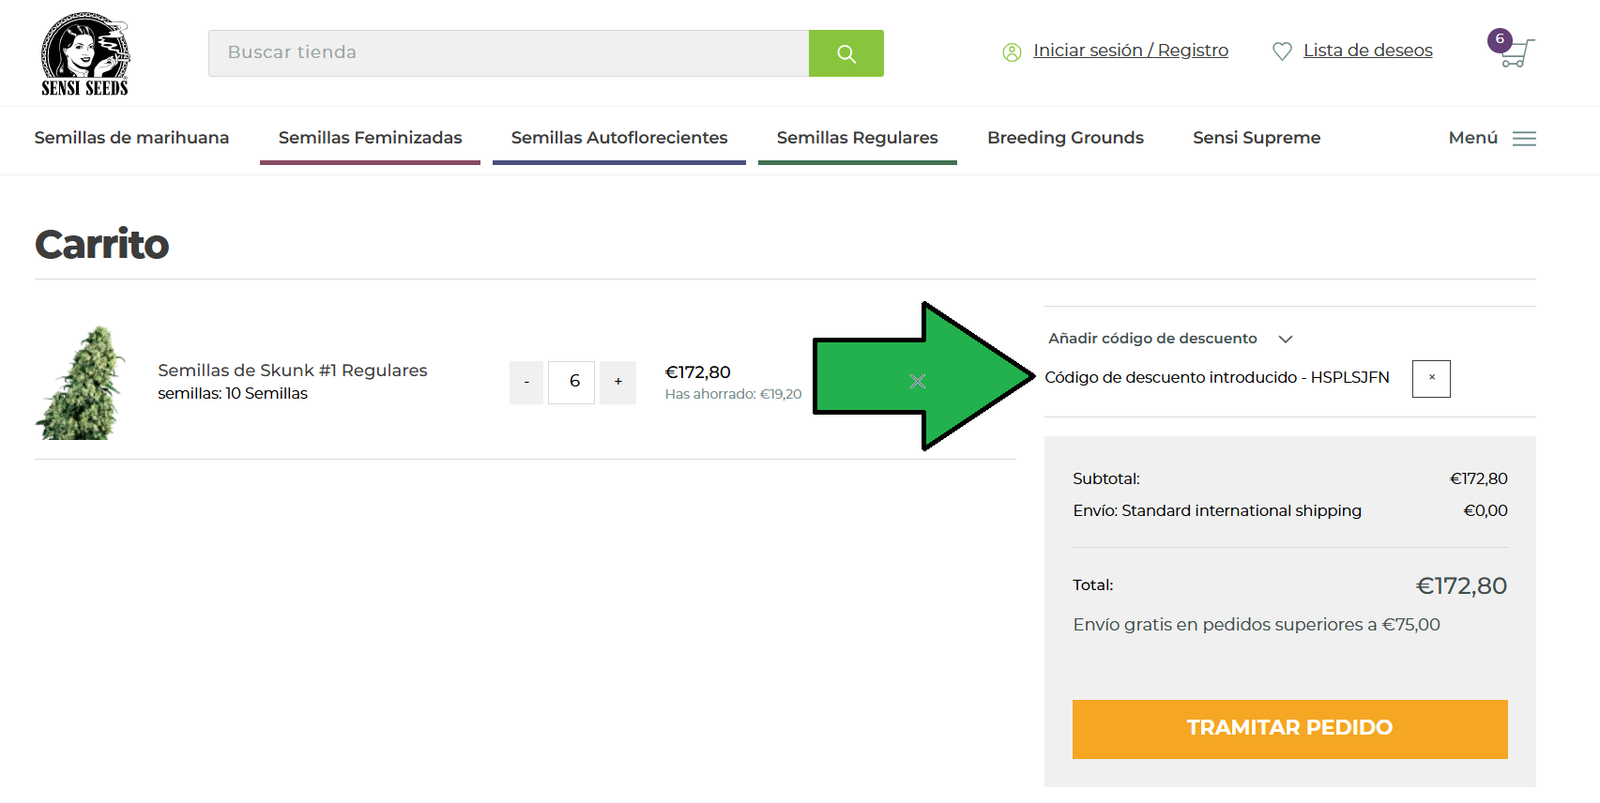
Task: Click the €172,80 total amount
Action: pos(1461,585)
